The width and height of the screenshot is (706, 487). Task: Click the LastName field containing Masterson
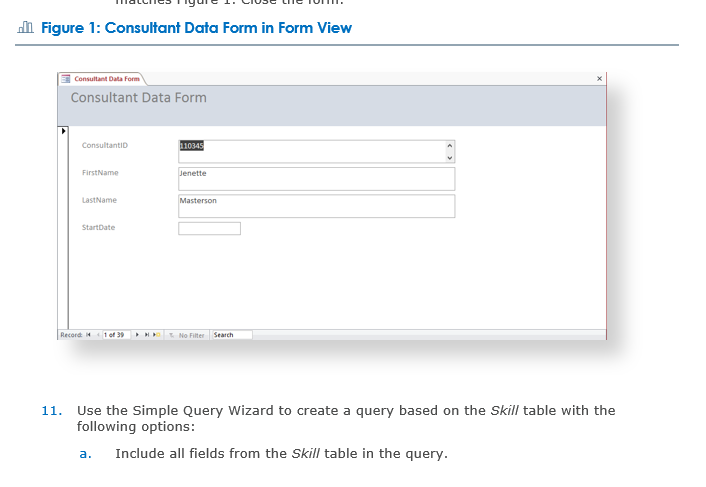317,206
